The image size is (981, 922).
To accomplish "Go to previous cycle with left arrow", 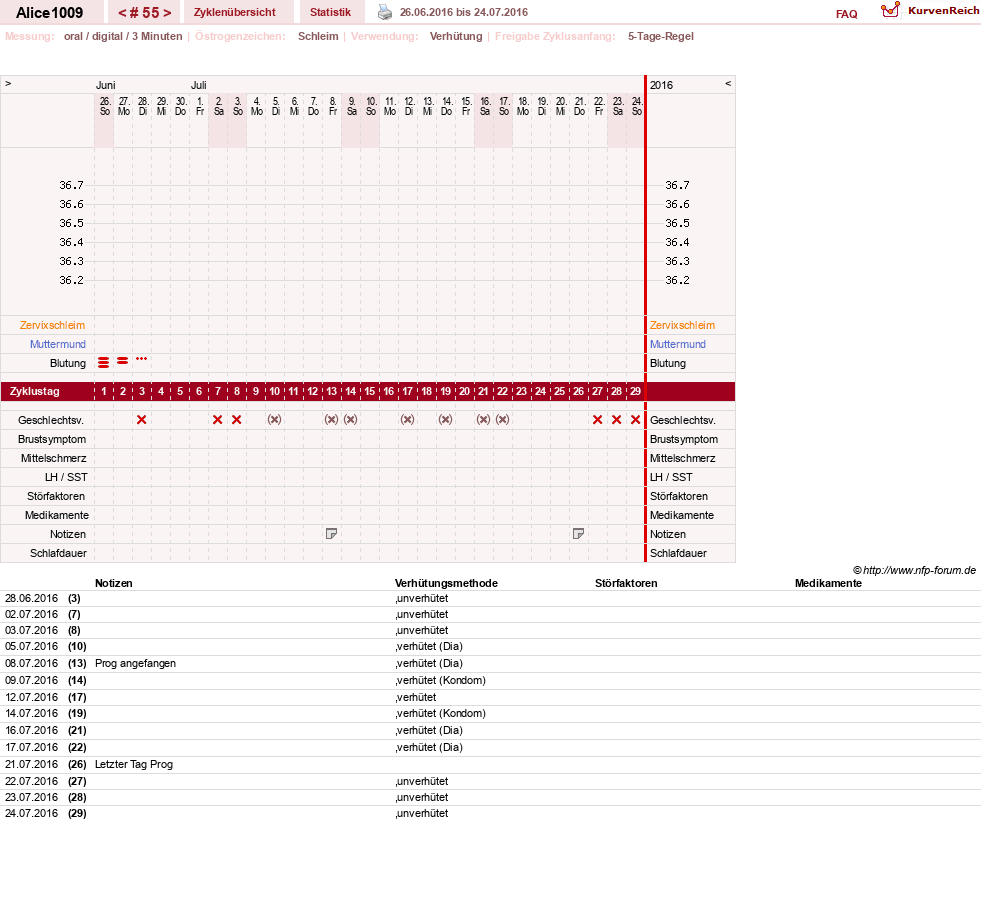I will click(x=122, y=13).
